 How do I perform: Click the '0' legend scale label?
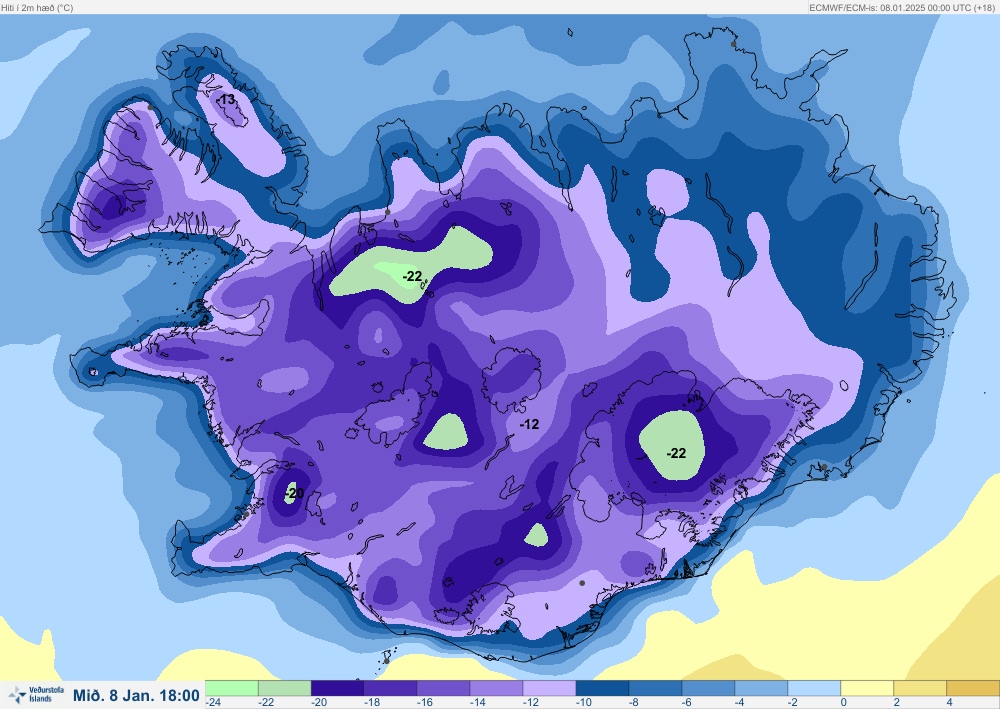pos(844,703)
